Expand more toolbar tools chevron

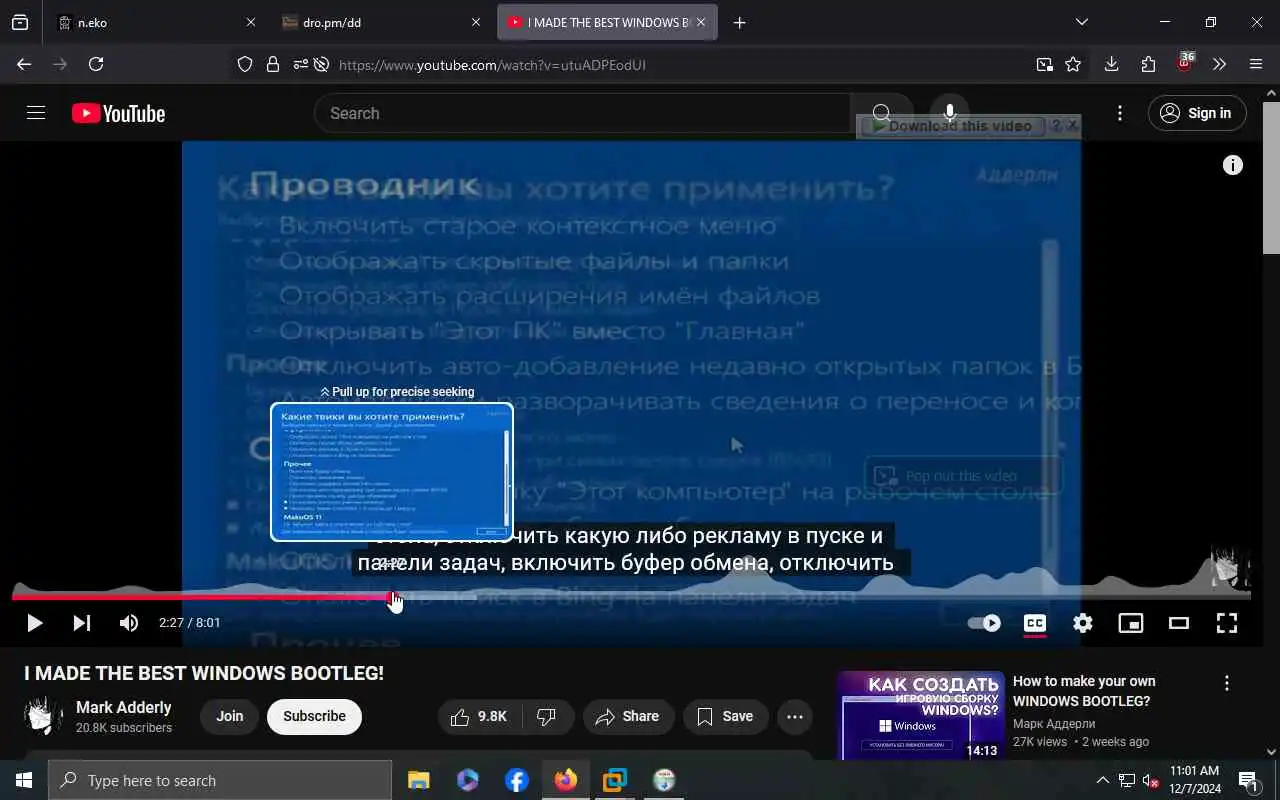click(1219, 64)
